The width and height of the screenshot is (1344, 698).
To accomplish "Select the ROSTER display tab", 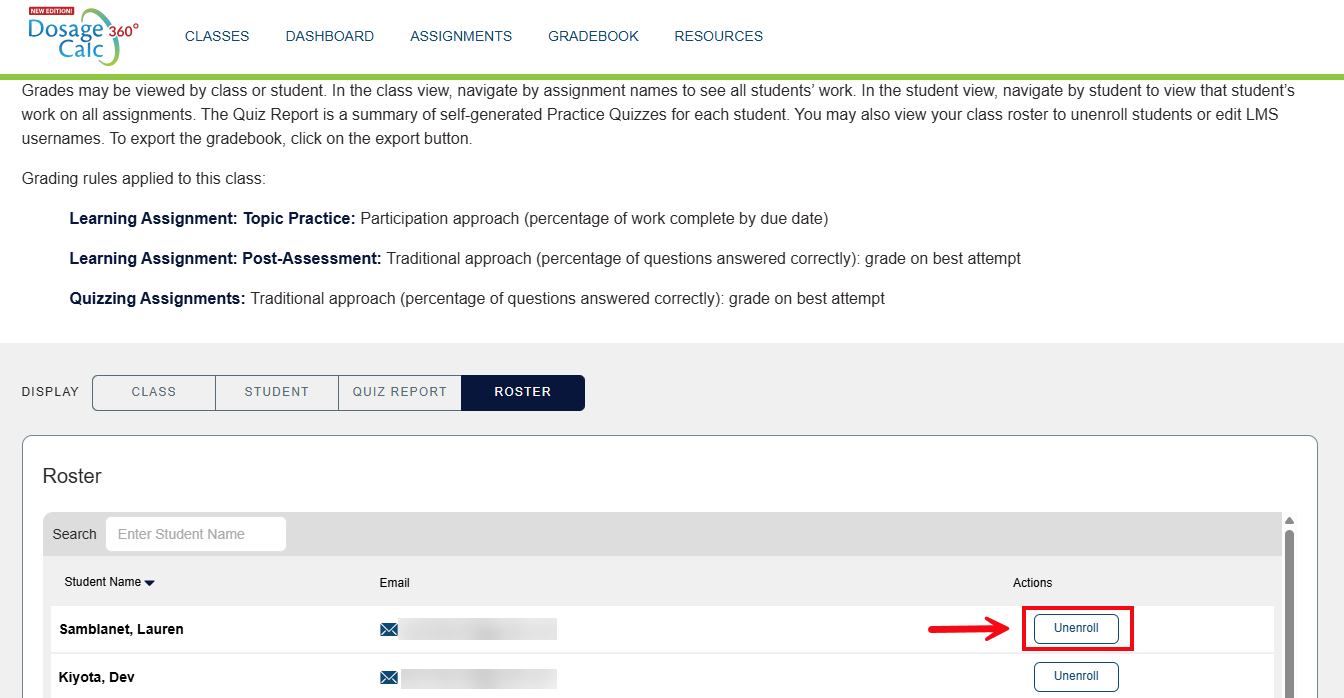I will [x=522, y=392].
